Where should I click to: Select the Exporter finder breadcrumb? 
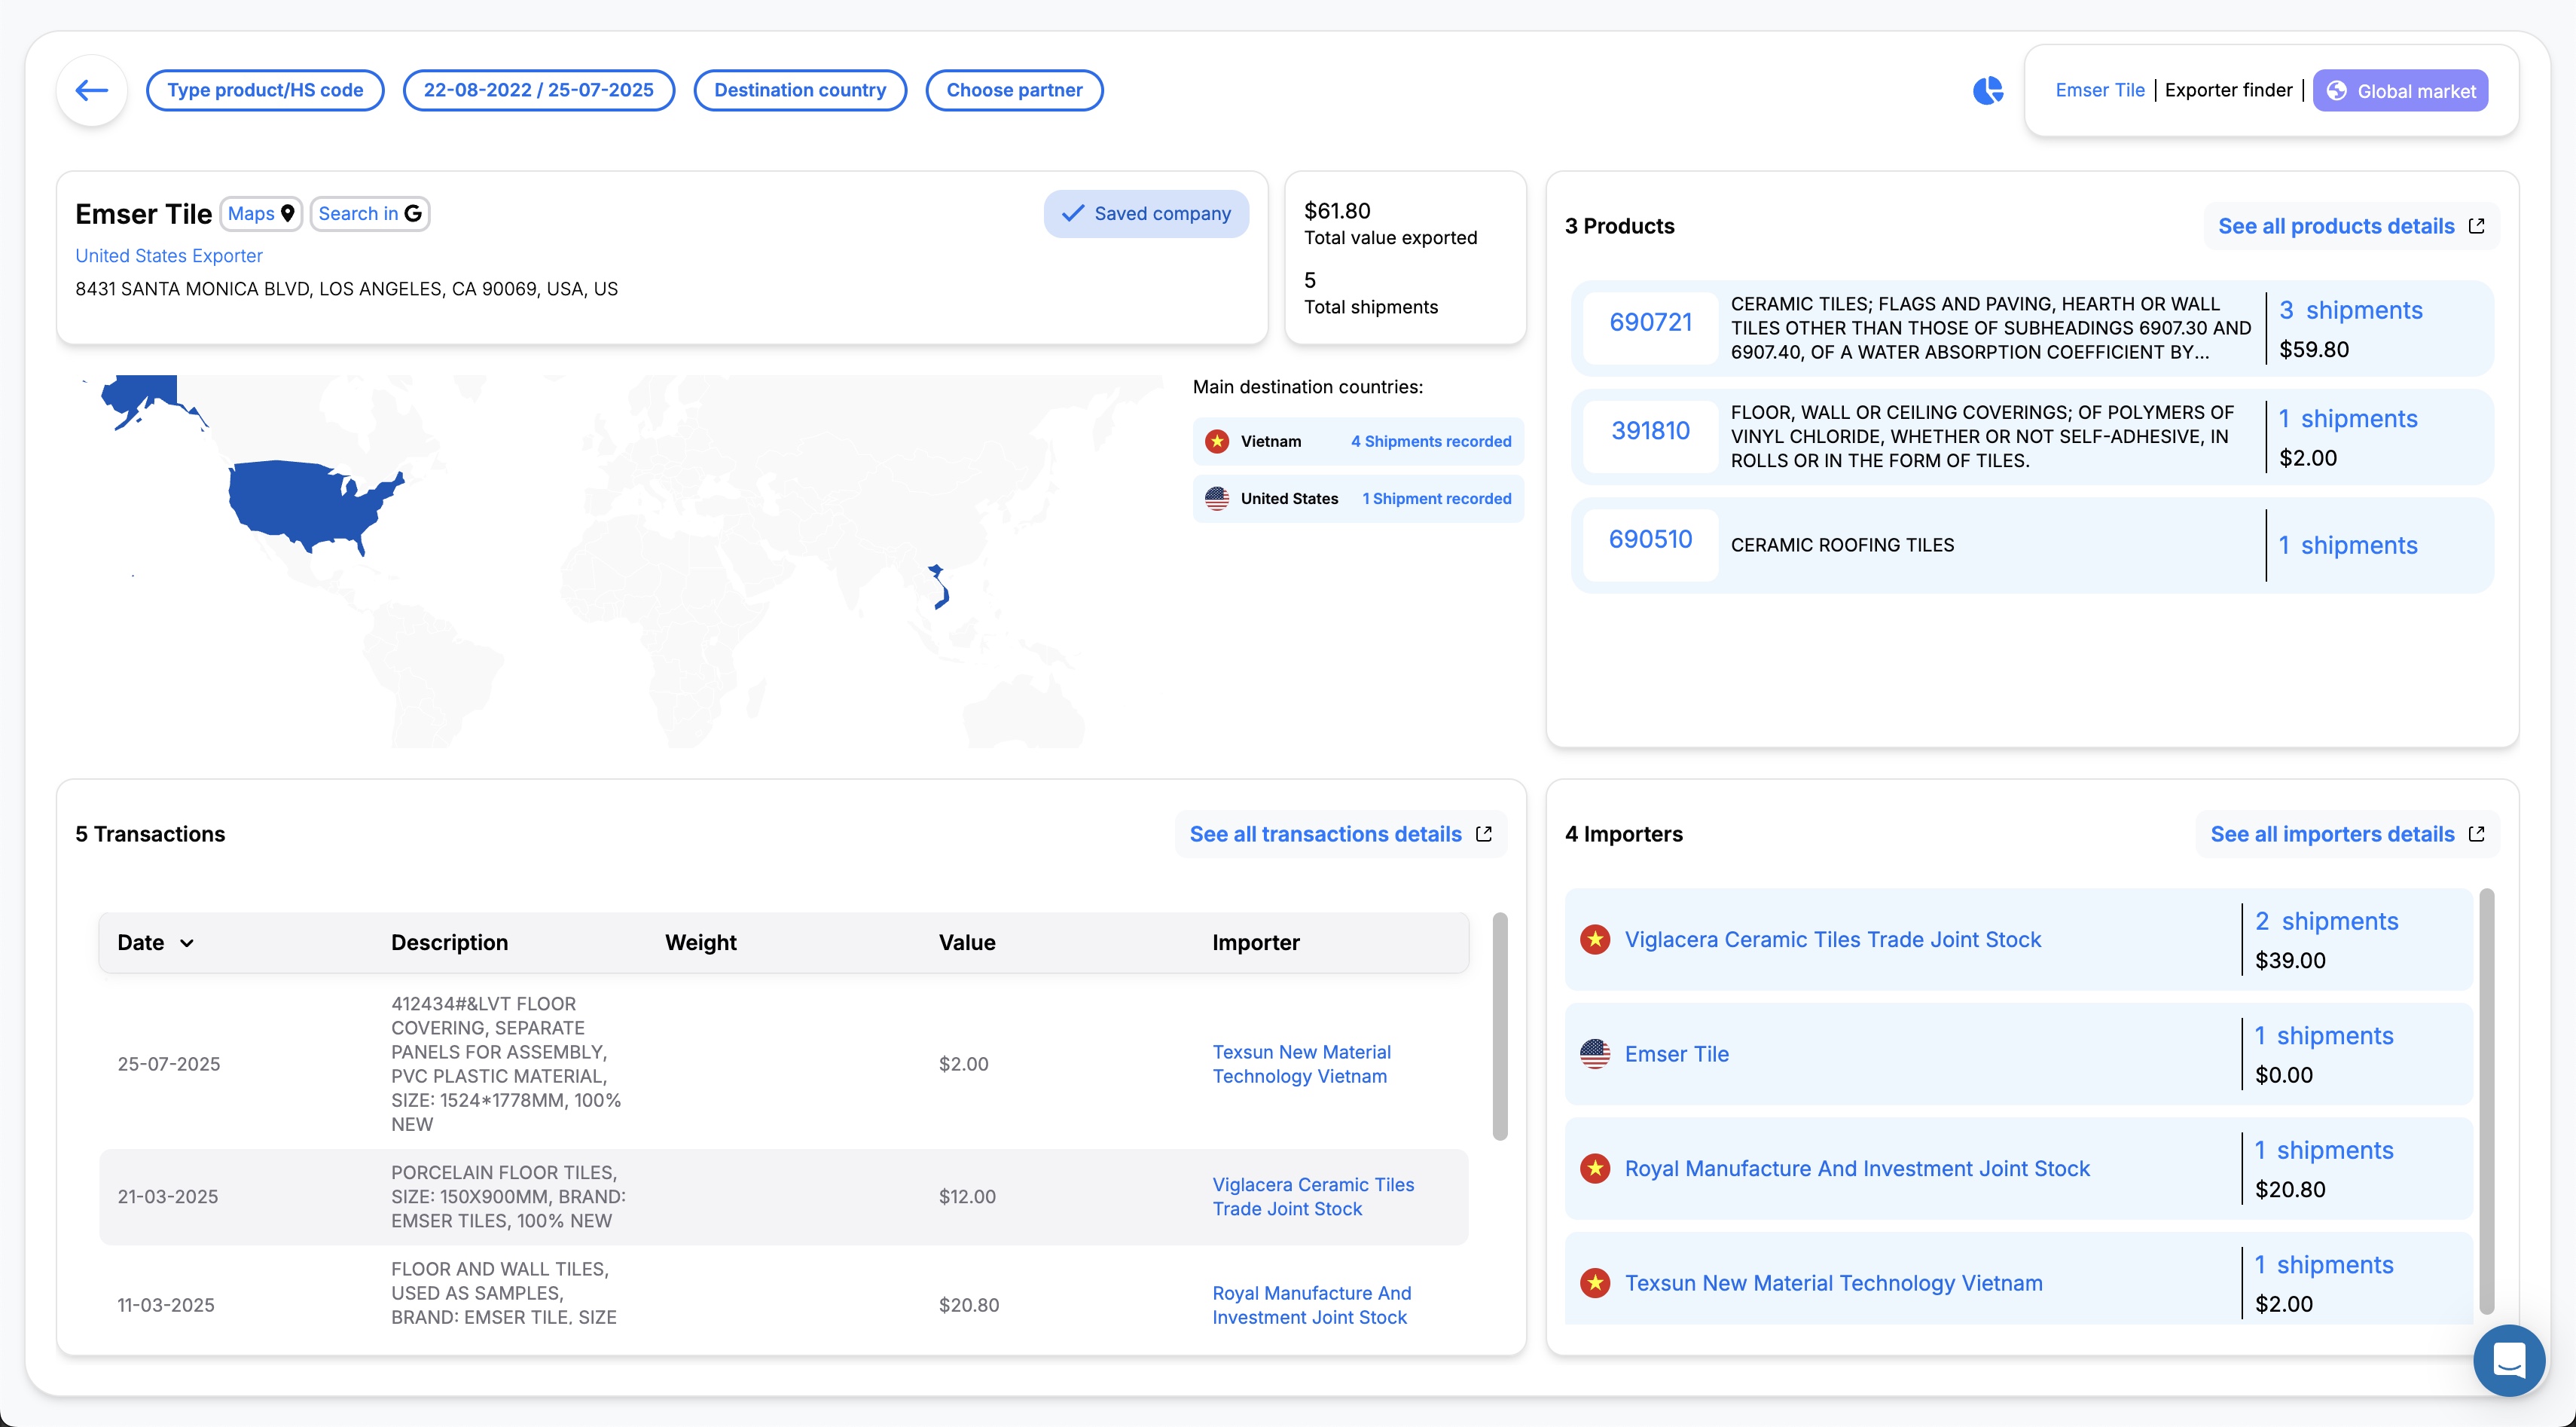(2228, 91)
